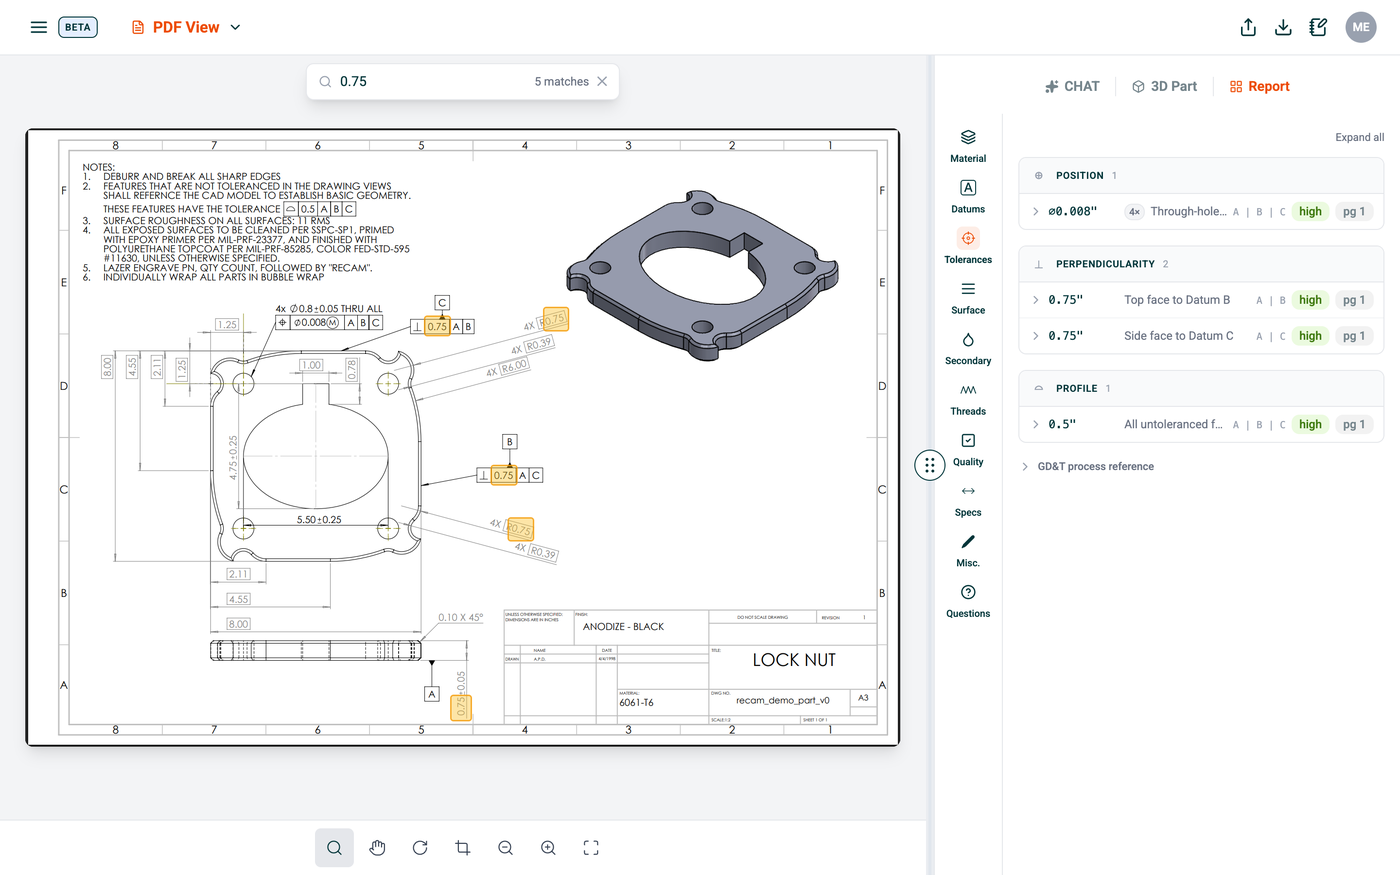Click the BETA badge
1400x875 pixels.
[x=78, y=27]
